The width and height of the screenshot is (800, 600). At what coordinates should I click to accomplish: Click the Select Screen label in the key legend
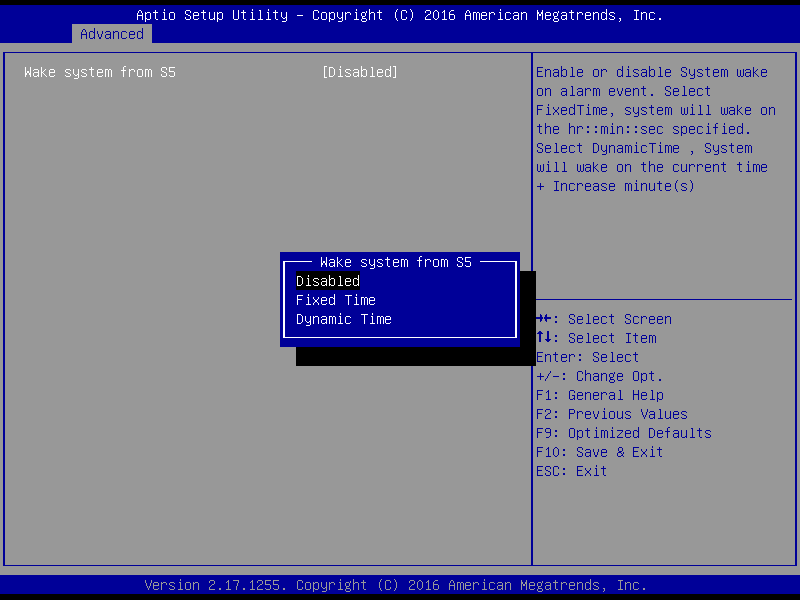[x=620, y=319]
